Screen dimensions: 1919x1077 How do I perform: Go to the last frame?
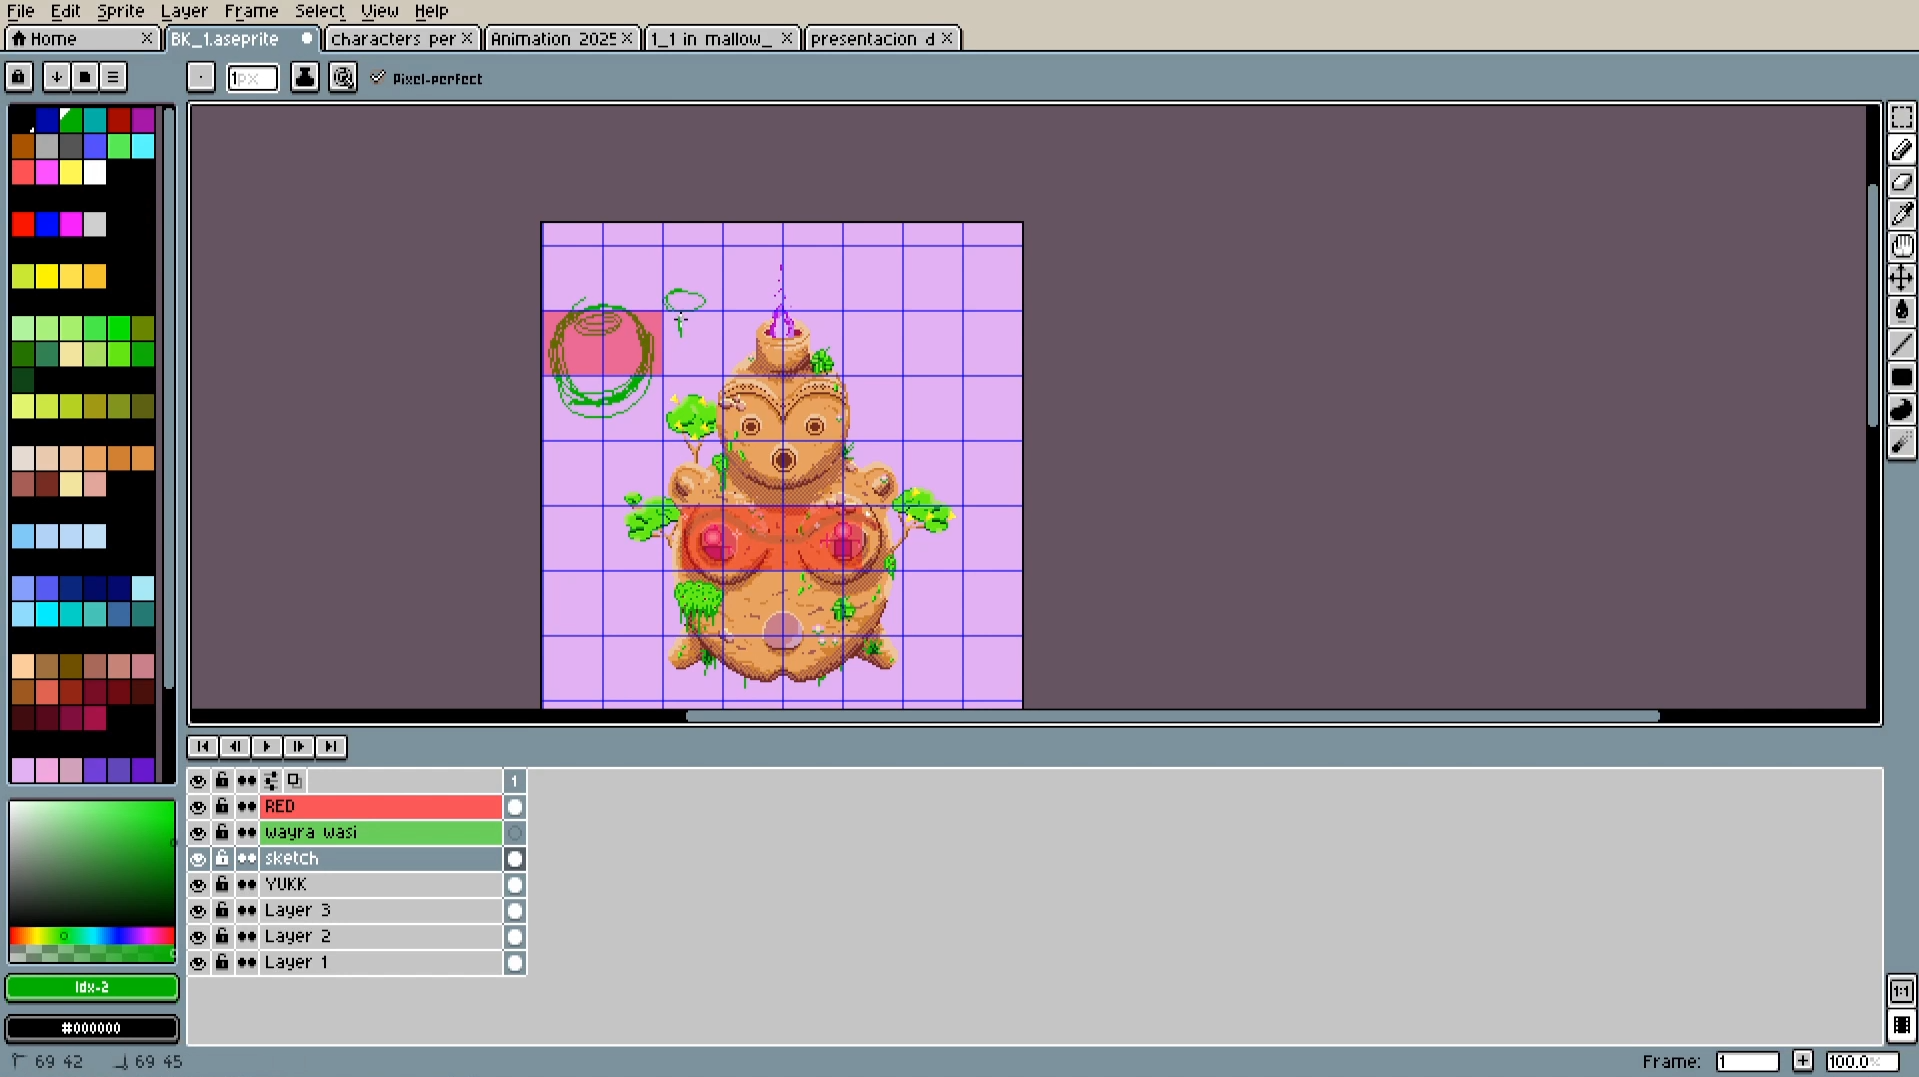click(331, 746)
